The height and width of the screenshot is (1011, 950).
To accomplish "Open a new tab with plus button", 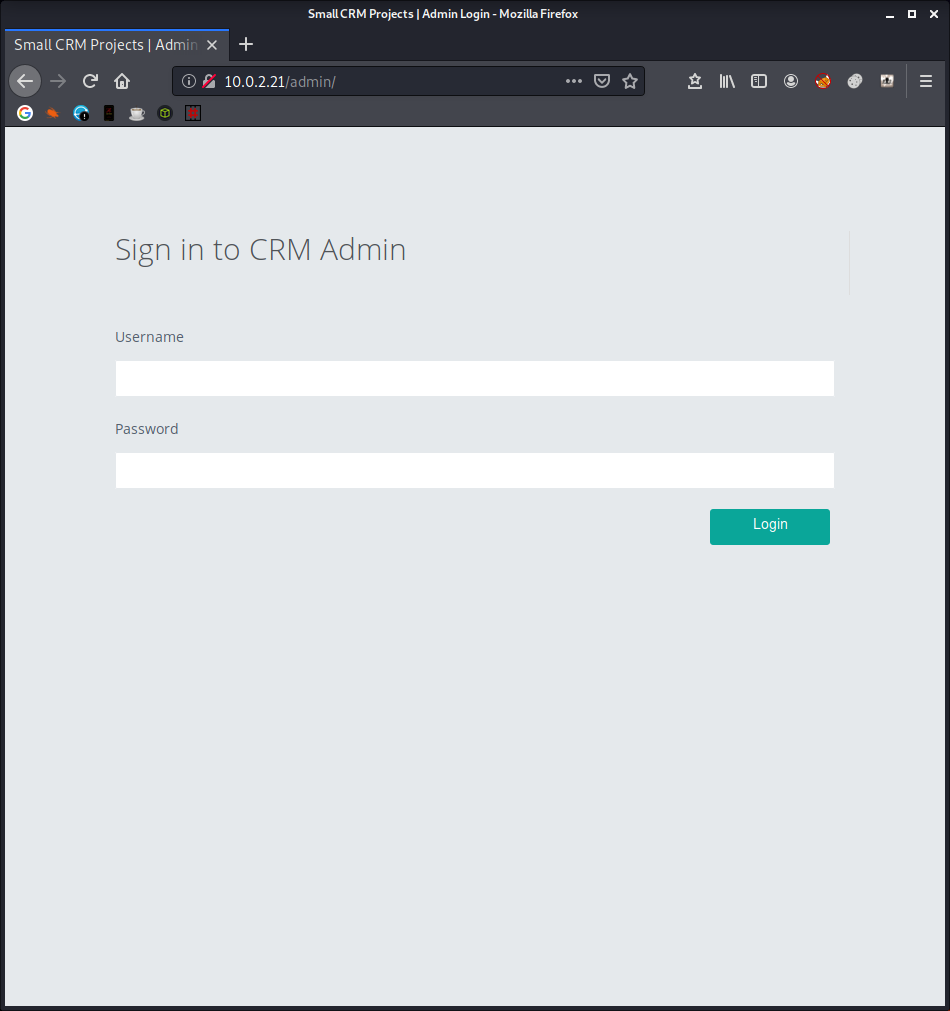I will point(246,45).
